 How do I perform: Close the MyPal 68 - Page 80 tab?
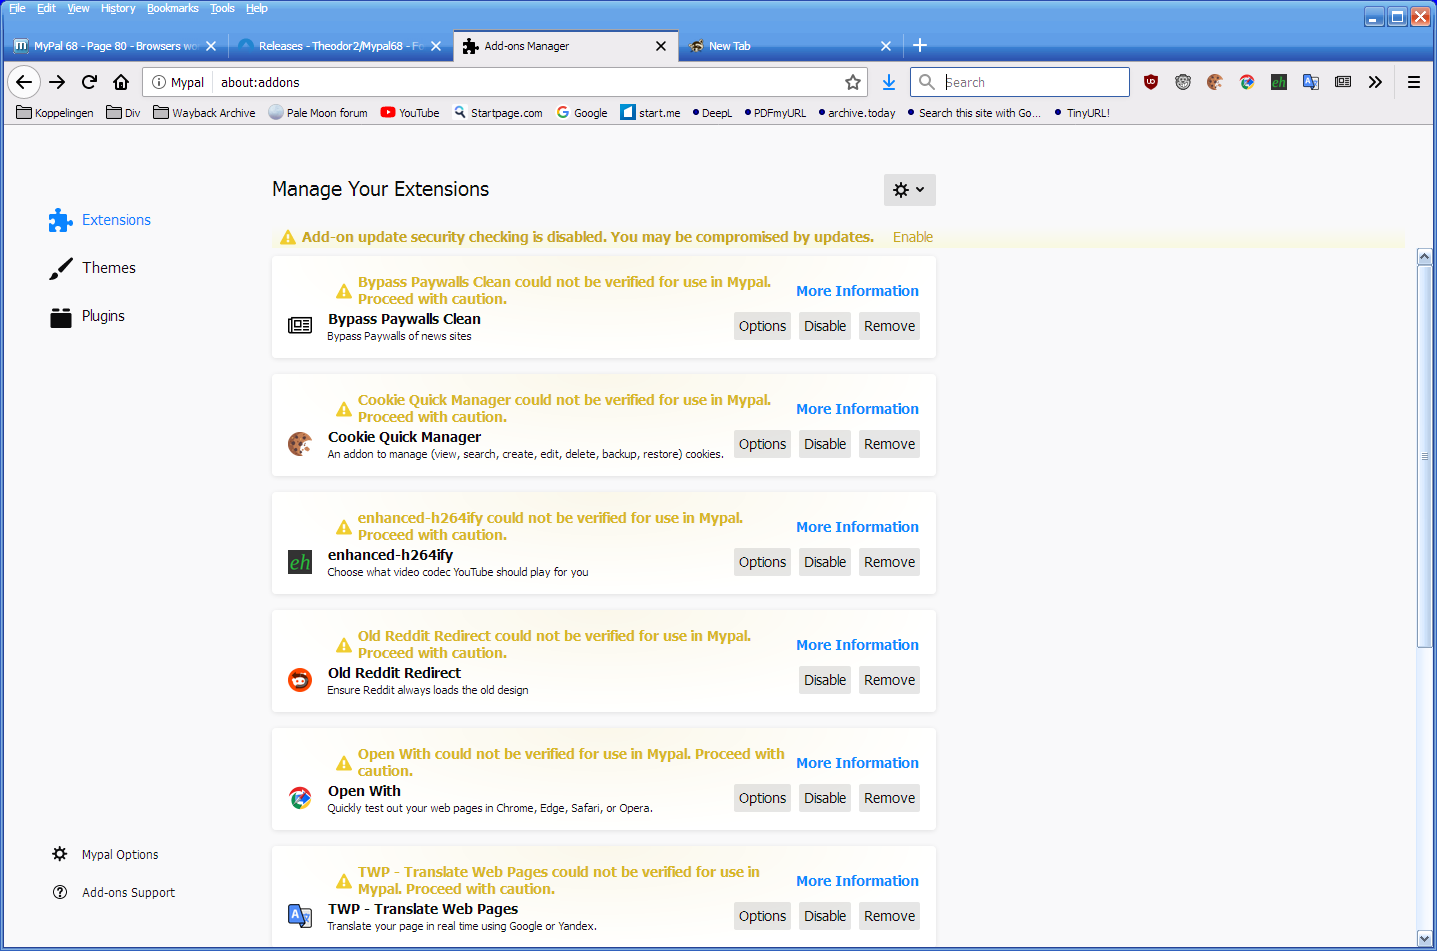tap(211, 46)
